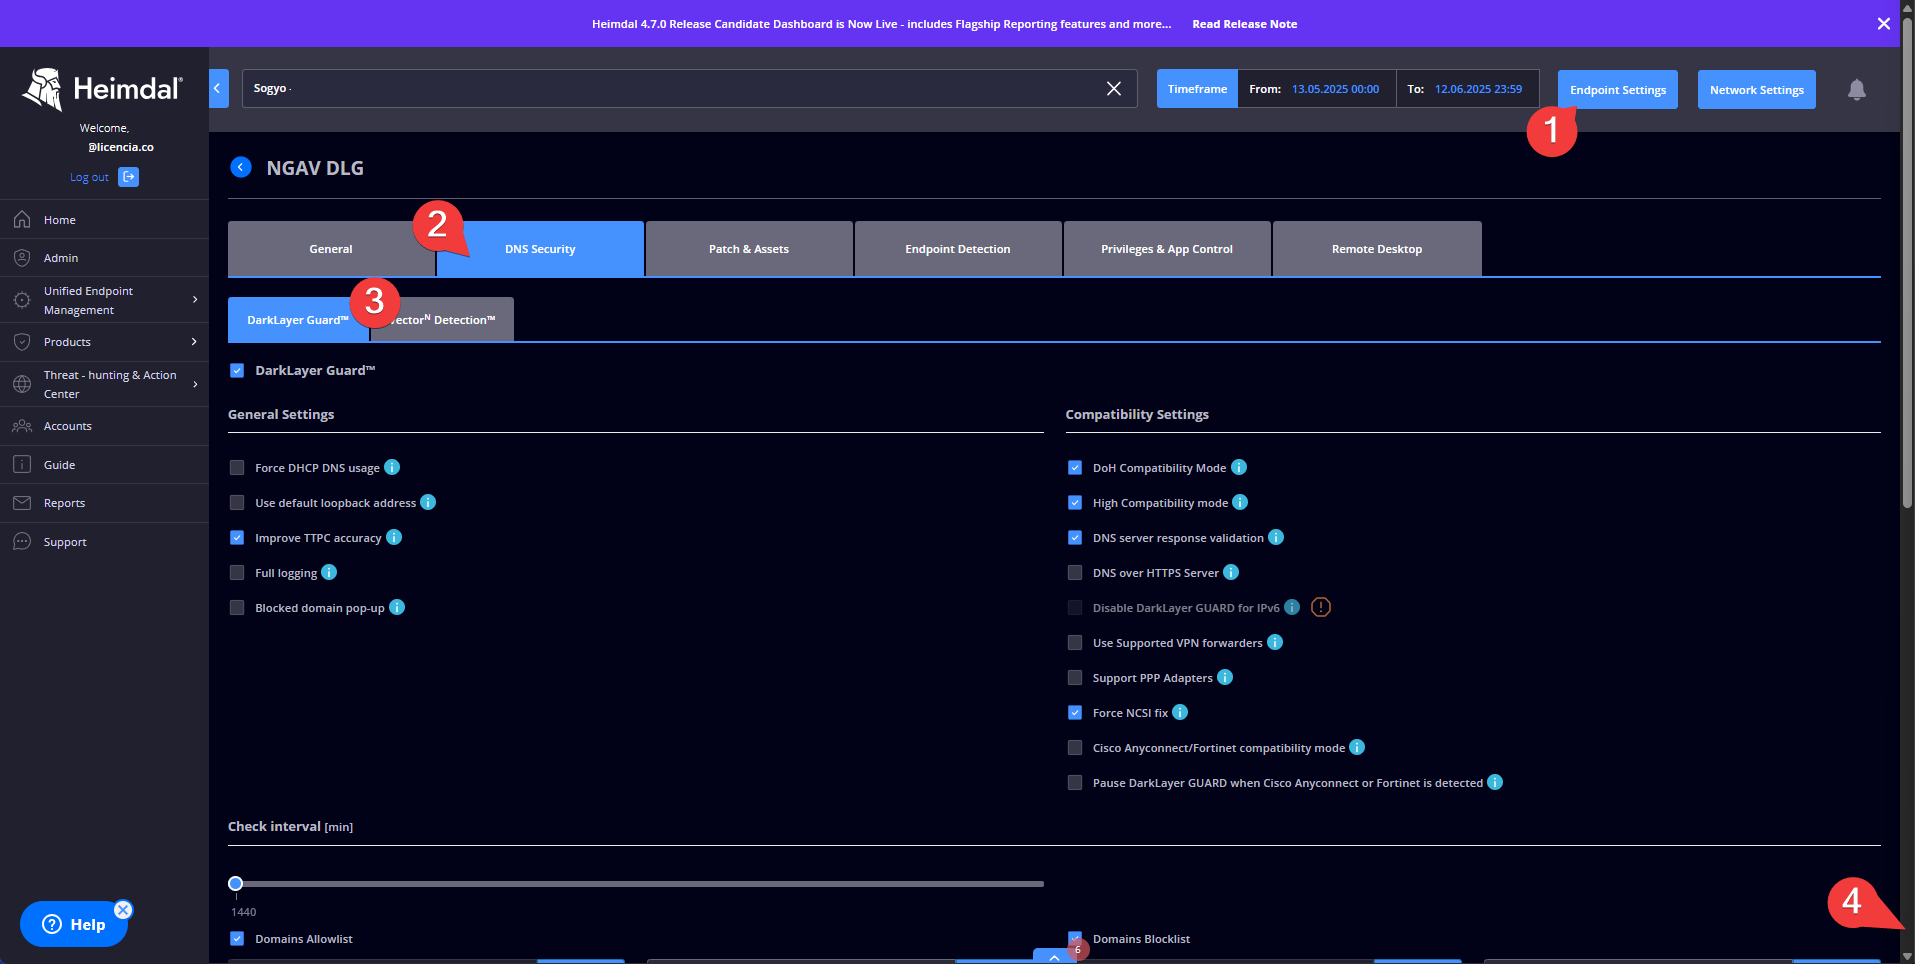Screen dimensions: 1915x964
Task: Expand Threat-hunting & Action Center arrow
Action: pos(195,384)
